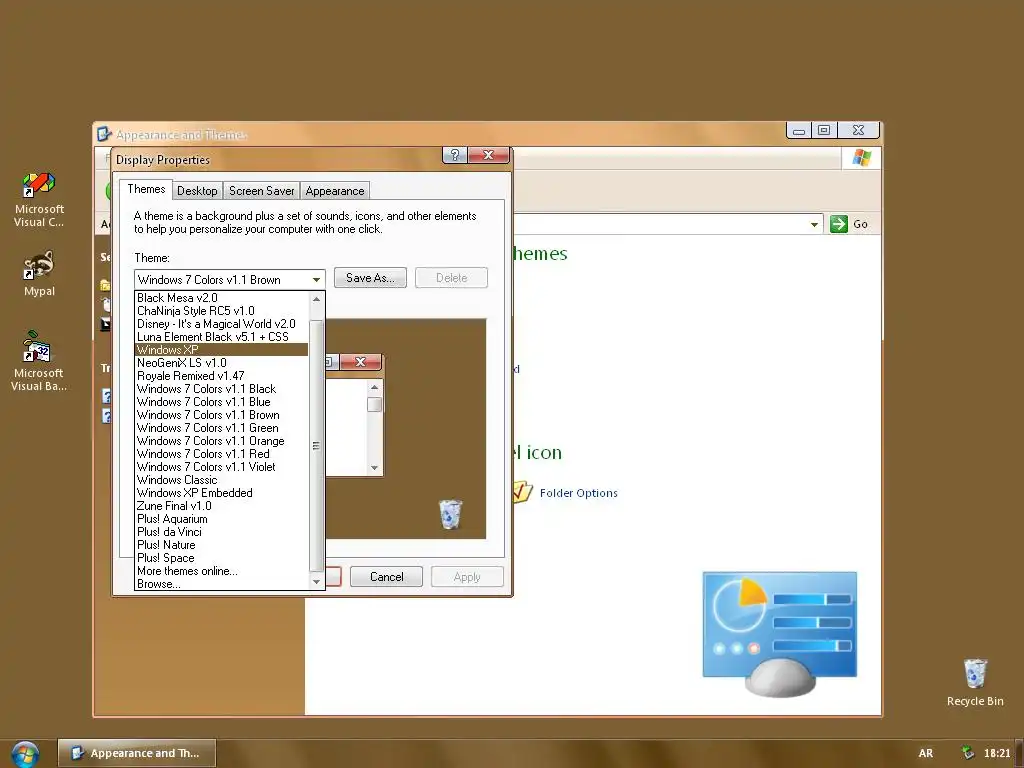1024x768 pixels.
Task: Switch to the Desktop tab
Action: (x=197, y=191)
